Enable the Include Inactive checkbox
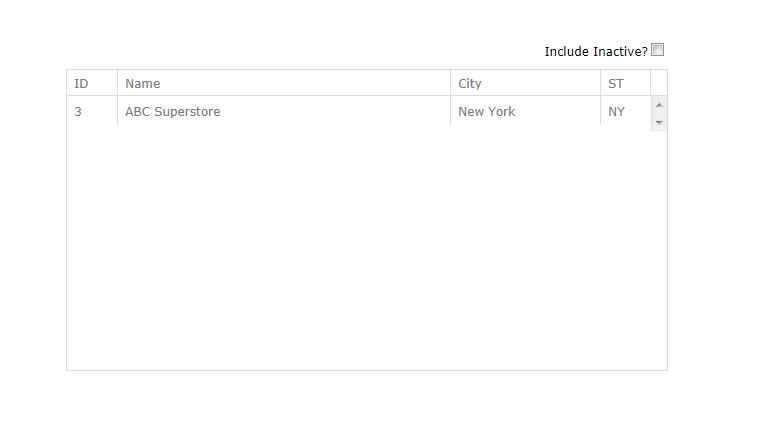The height and width of the screenshot is (428, 771). click(x=658, y=50)
